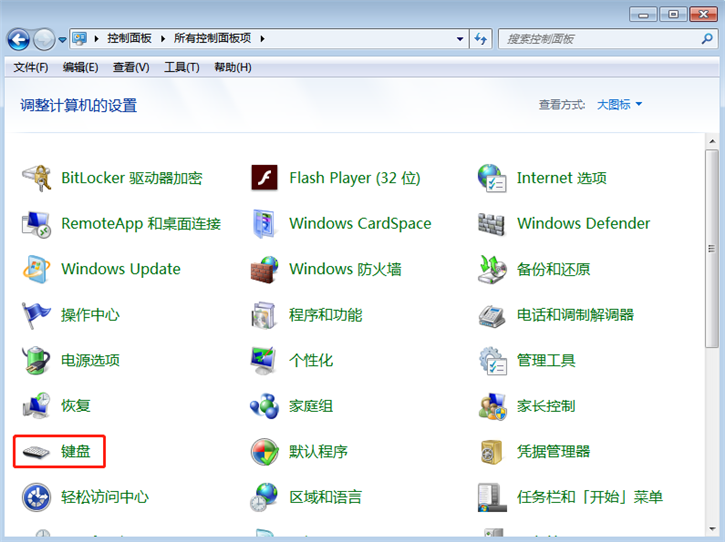
Task: Open the Flash Player (32 位) icon
Action: 264,178
